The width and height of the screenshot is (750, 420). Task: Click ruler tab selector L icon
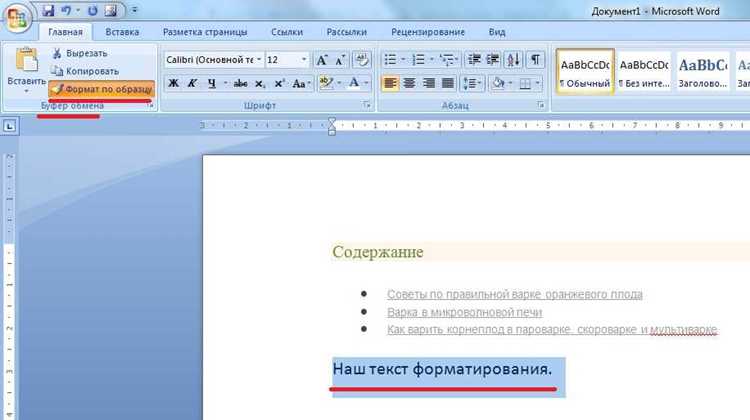pos(10,126)
